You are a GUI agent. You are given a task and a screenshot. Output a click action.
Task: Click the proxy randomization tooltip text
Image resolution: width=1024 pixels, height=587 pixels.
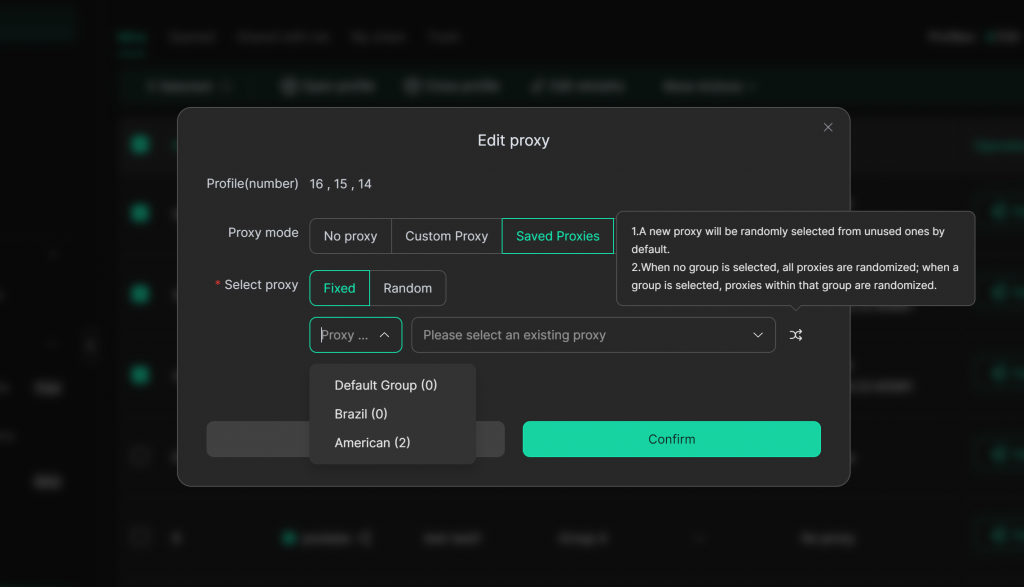tap(795, 258)
